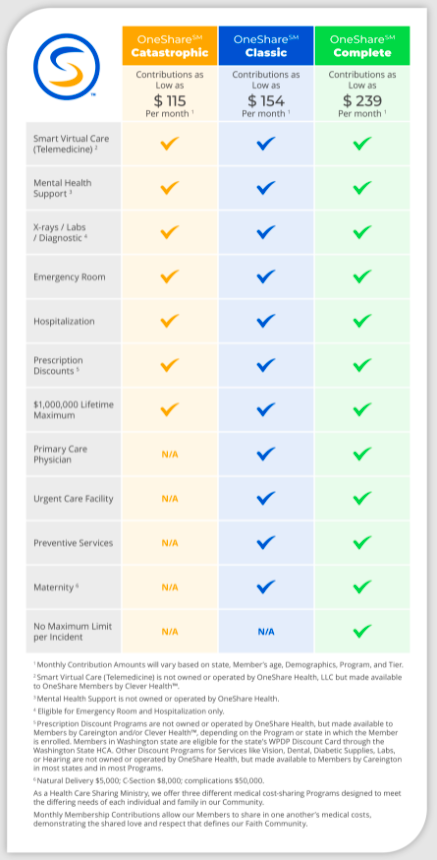437x860 pixels.
Task: Click blue checkmark in Mental Health Support row
Action: pos(266,188)
